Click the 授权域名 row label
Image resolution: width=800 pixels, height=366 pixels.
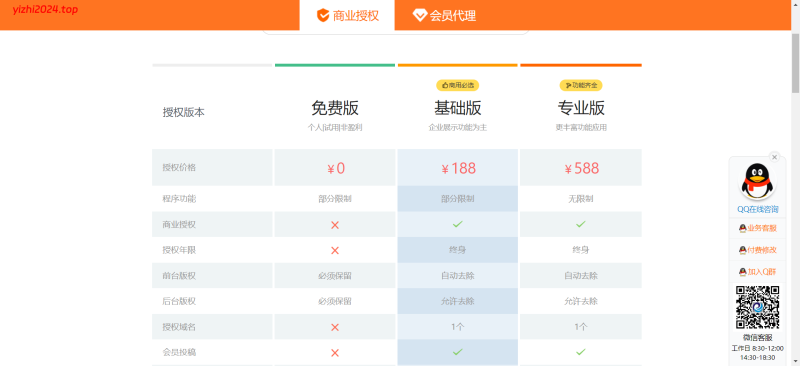pyautogui.click(x=179, y=327)
